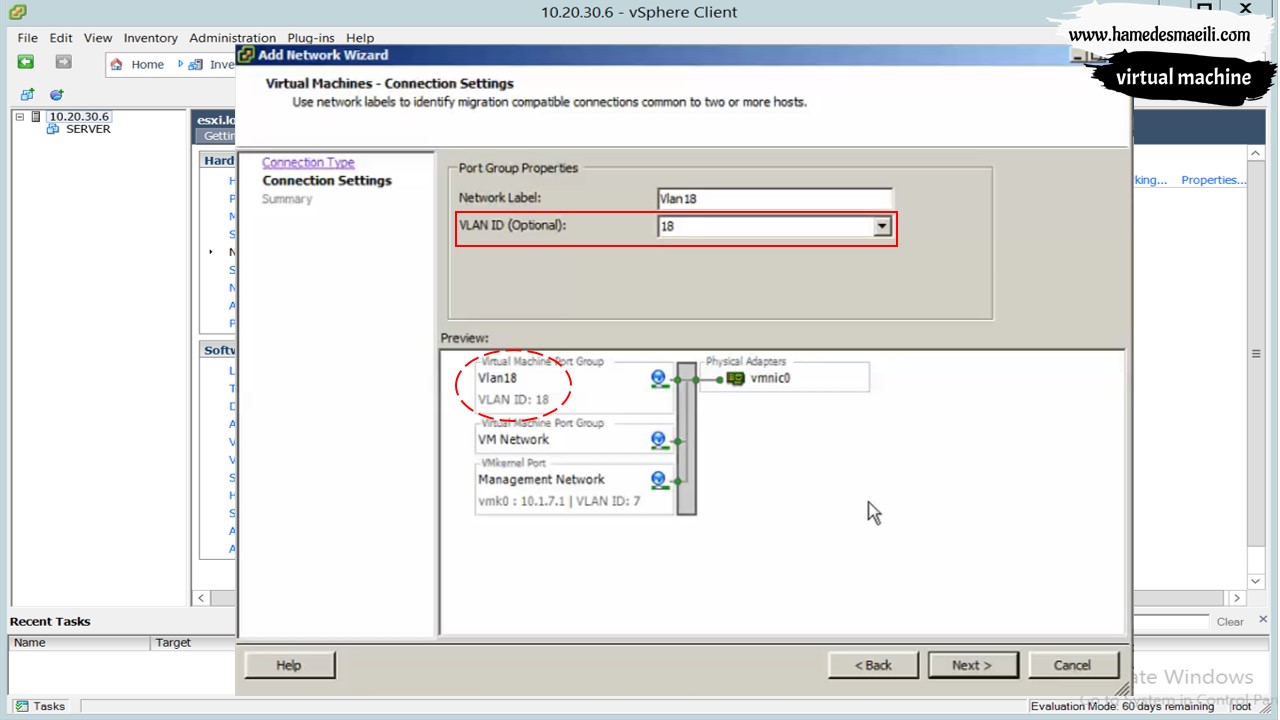Select the Vlan18 port group label

coord(497,378)
